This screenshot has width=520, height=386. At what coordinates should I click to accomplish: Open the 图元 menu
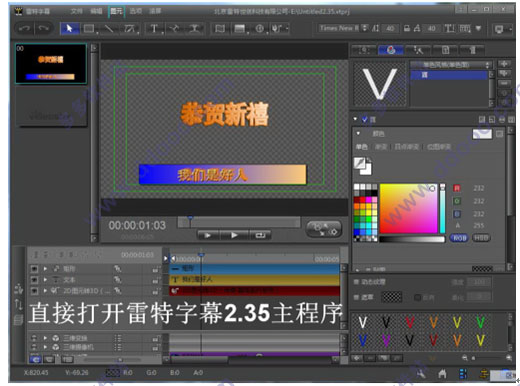(116, 11)
